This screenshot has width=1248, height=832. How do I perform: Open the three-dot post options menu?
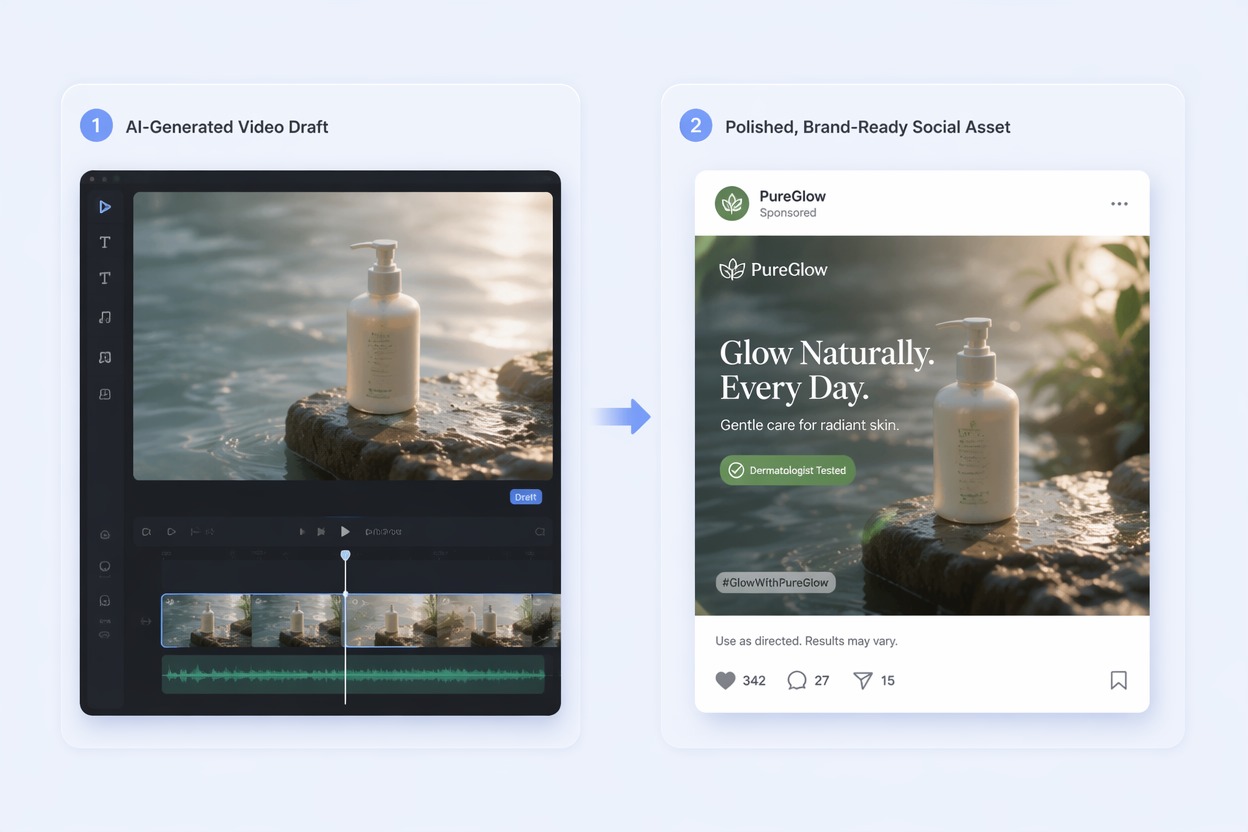[x=1119, y=204]
